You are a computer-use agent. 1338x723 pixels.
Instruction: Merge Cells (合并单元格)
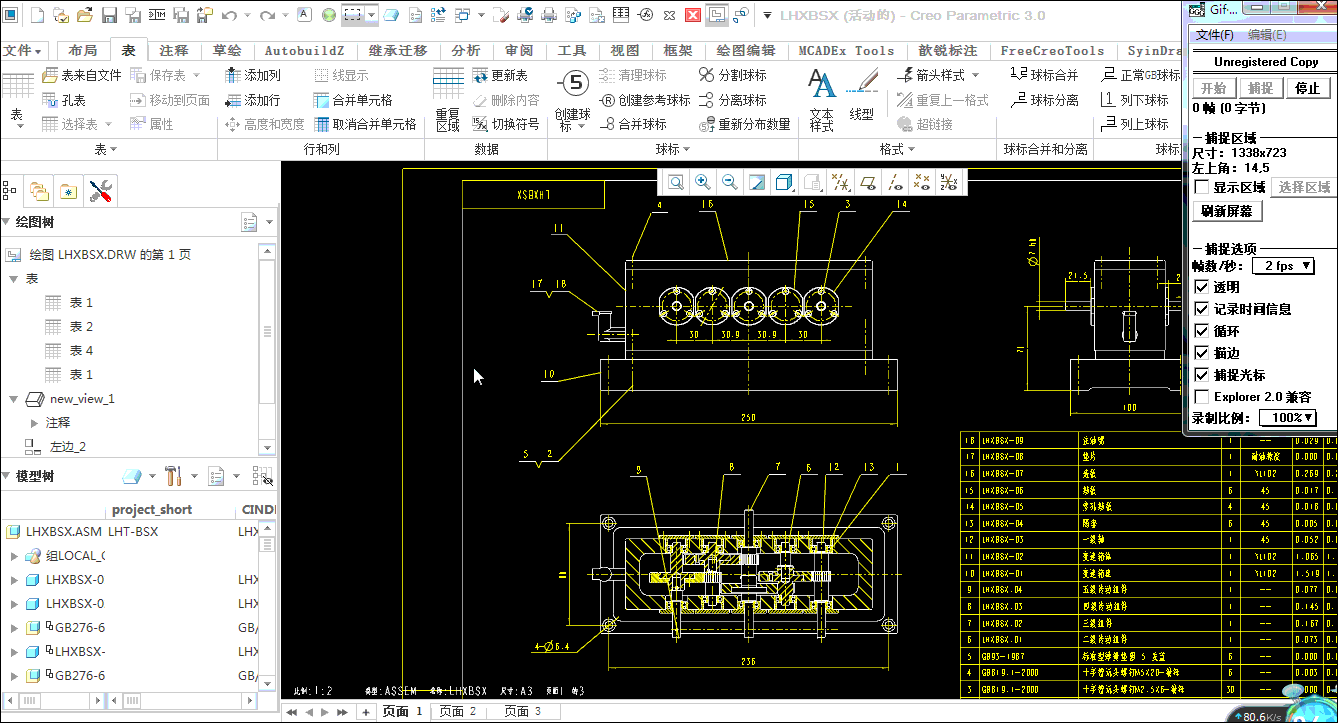tap(353, 100)
